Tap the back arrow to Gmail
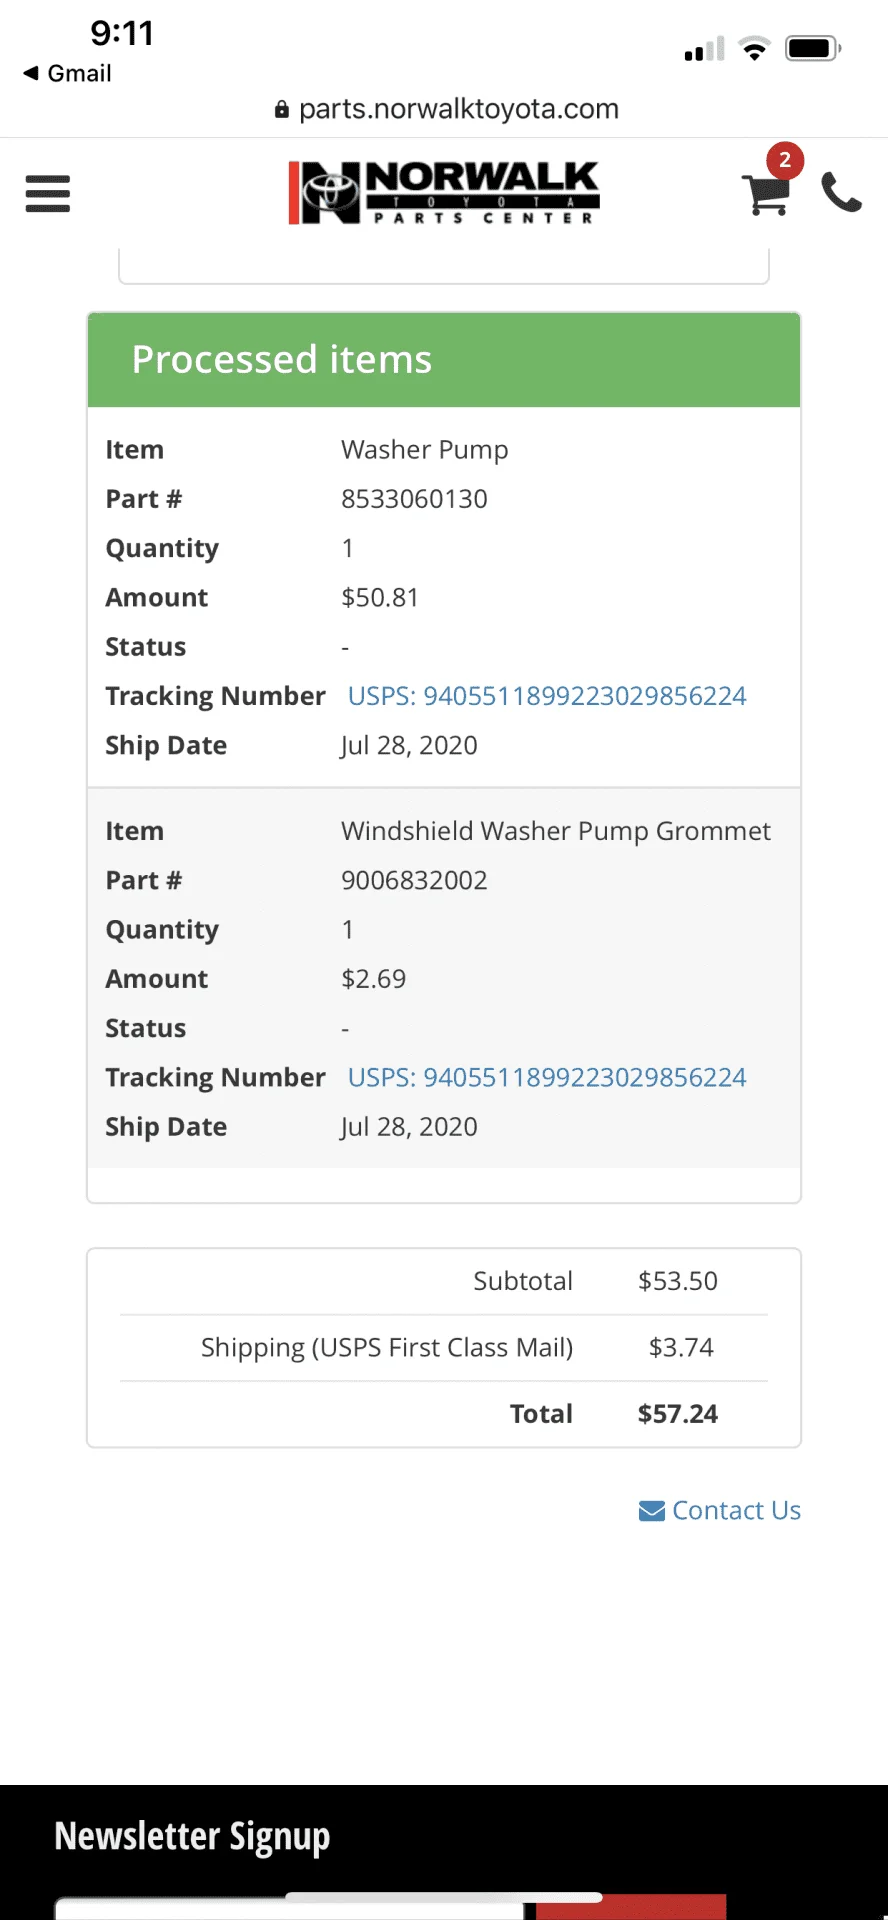The width and height of the screenshot is (888, 1920). (x=31, y=73)
